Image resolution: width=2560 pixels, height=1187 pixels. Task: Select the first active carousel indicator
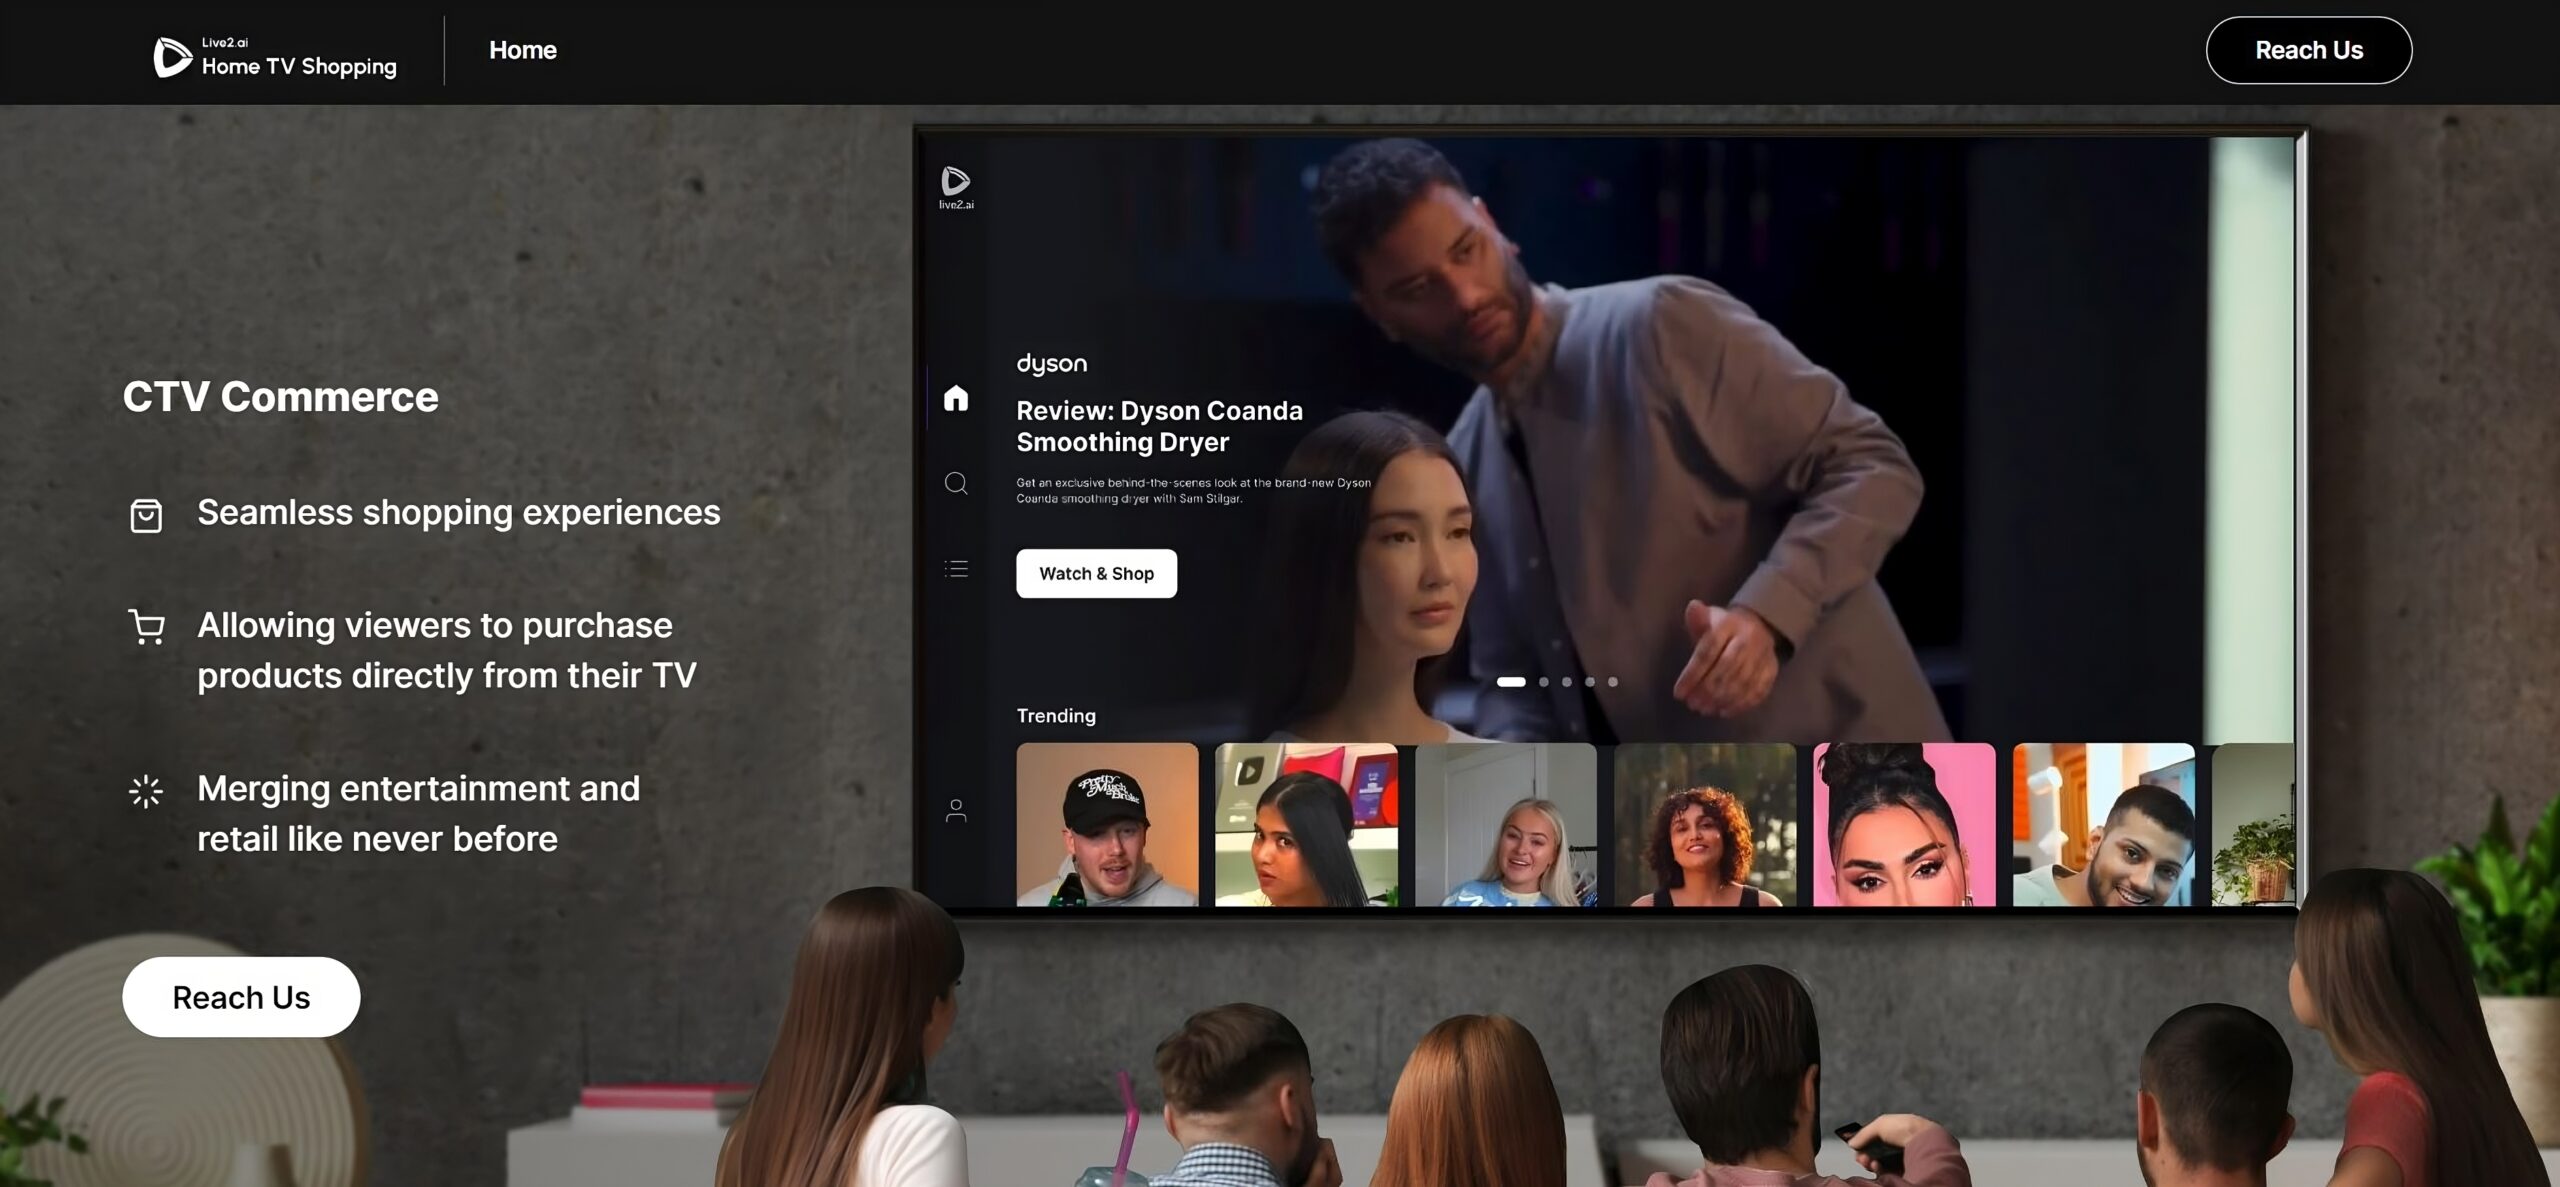click(x=1510, y=682)
